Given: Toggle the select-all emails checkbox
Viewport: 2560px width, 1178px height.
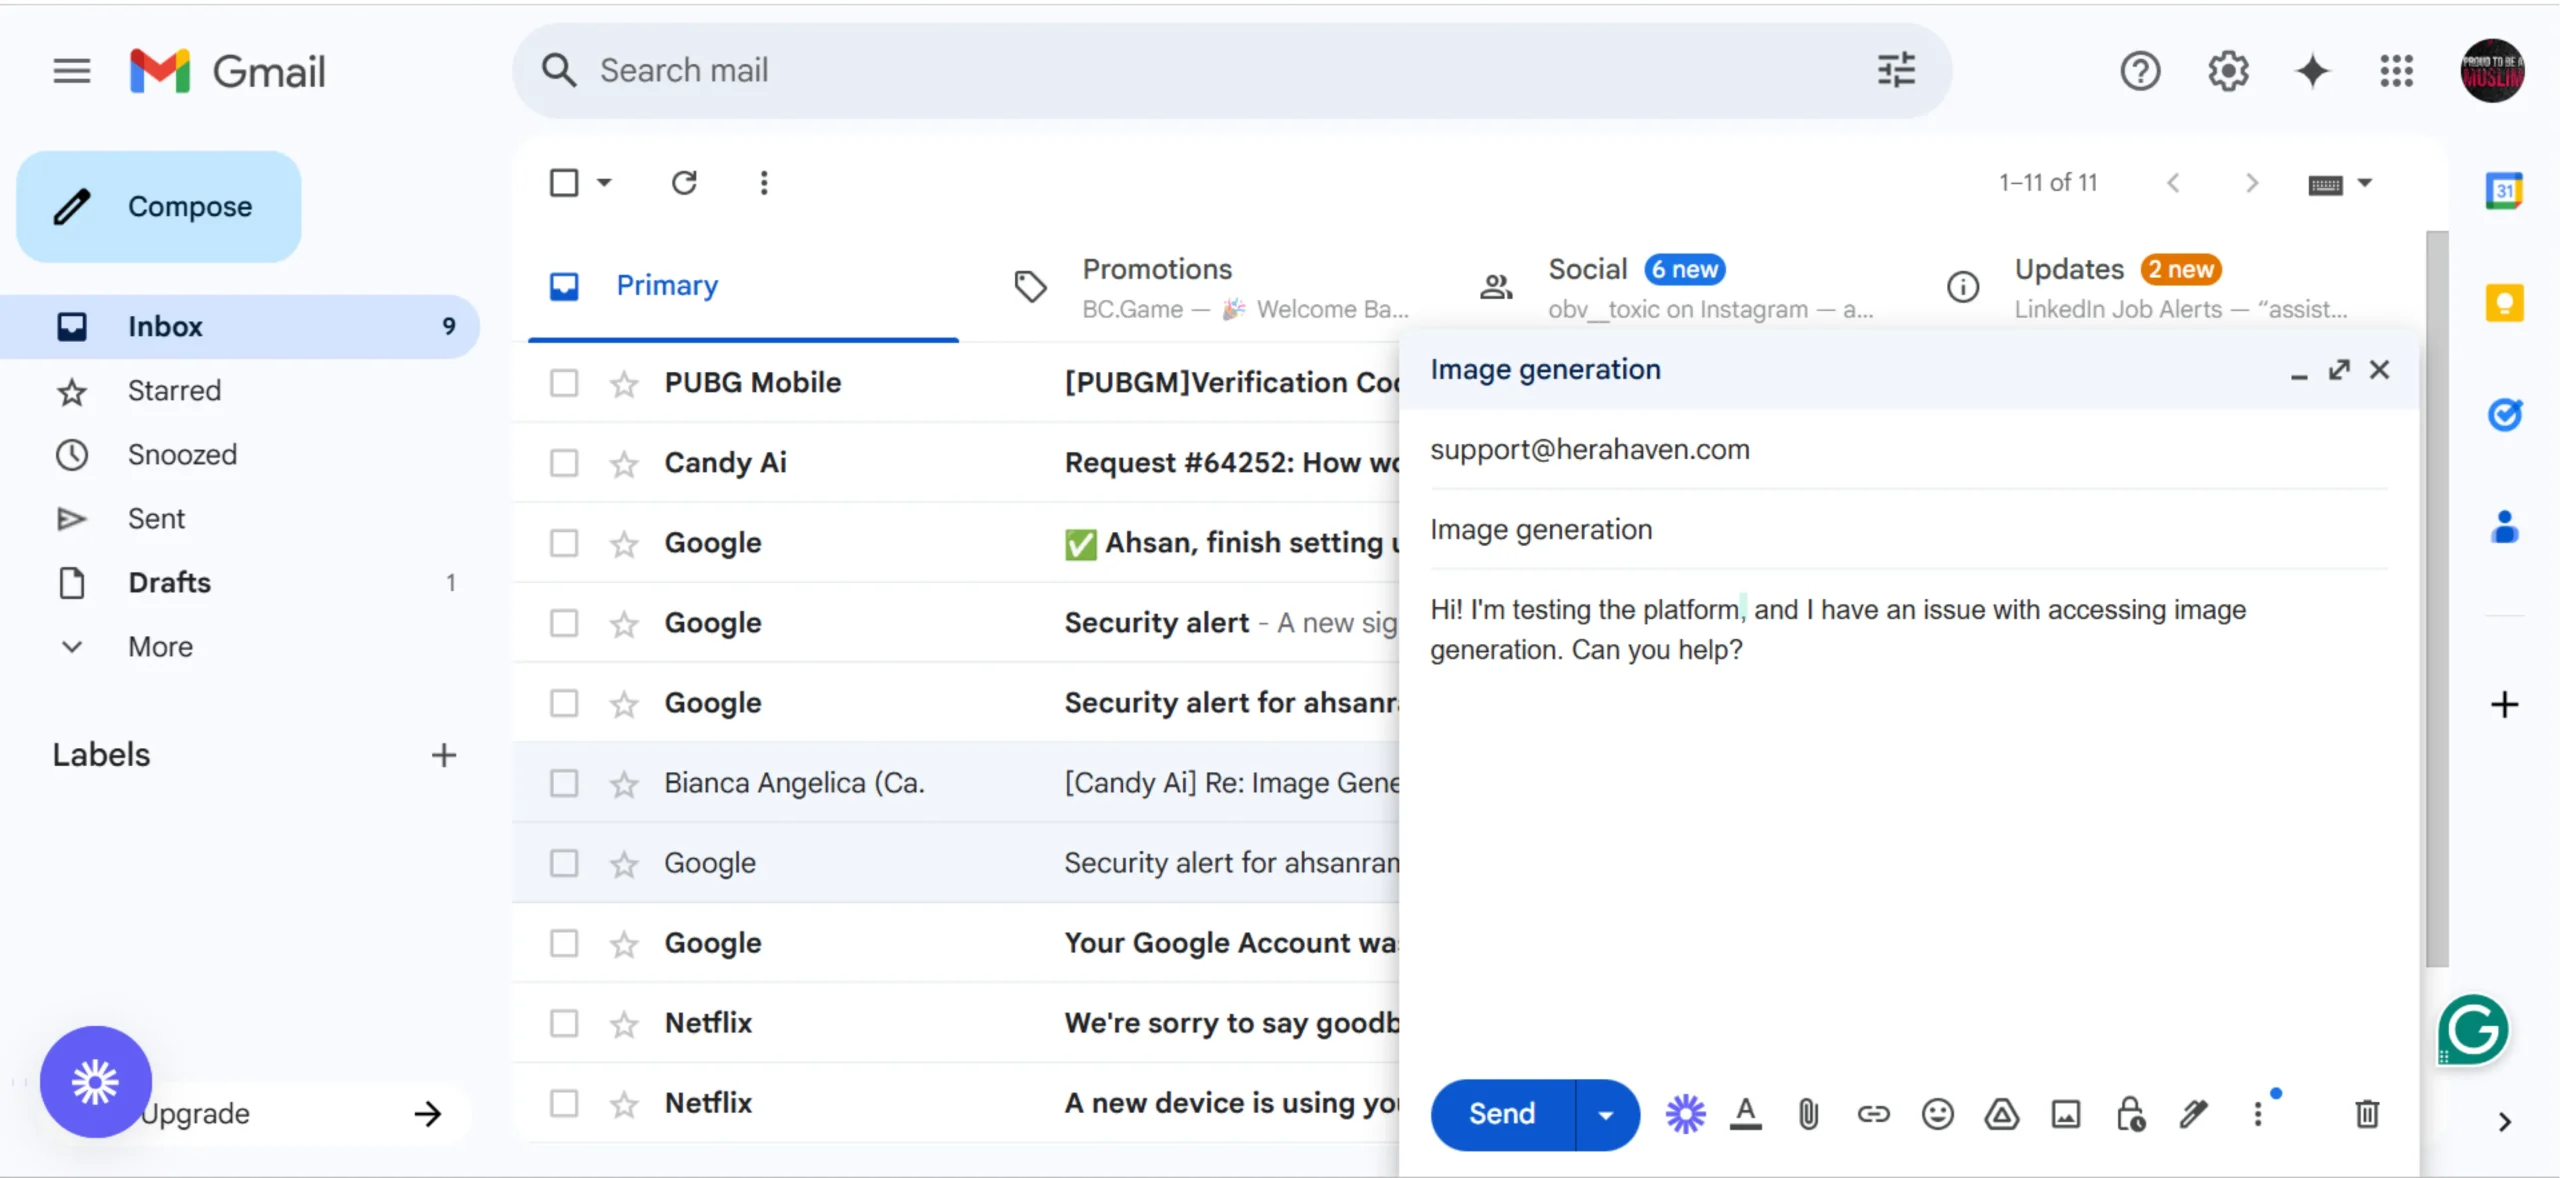Looking at the screenshot, I should click(x=564, y=183).
